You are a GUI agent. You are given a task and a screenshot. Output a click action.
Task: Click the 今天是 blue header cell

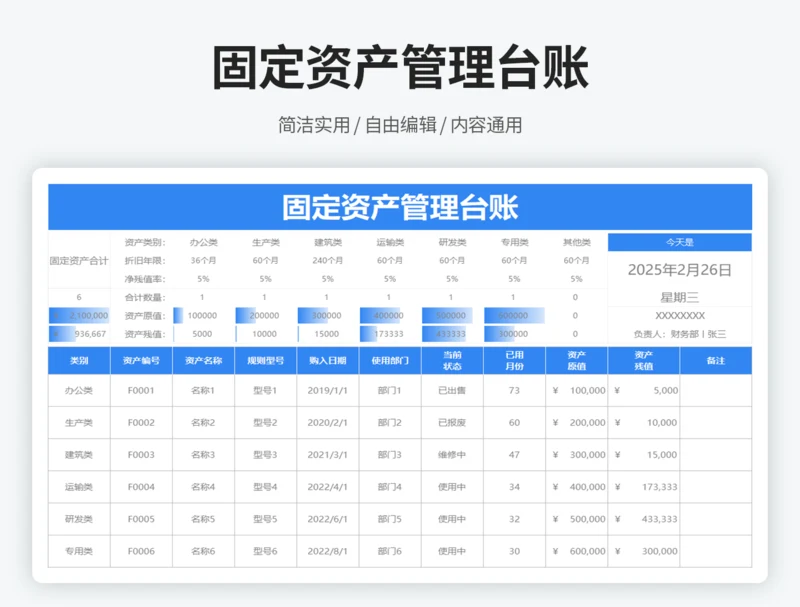pos(680,242)
